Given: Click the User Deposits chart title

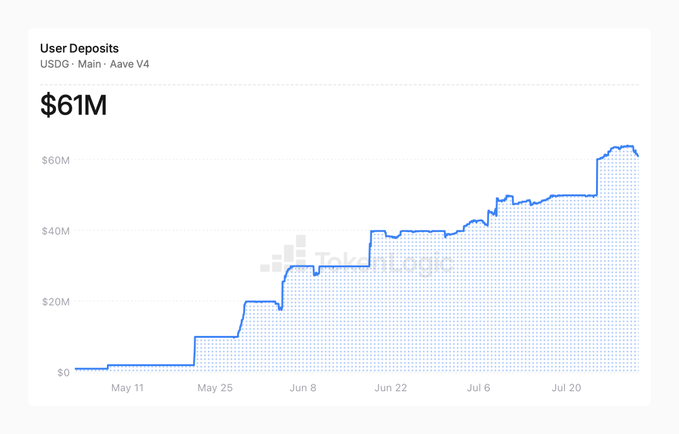Looking at the screenshot, I should (x=79, y=48).
